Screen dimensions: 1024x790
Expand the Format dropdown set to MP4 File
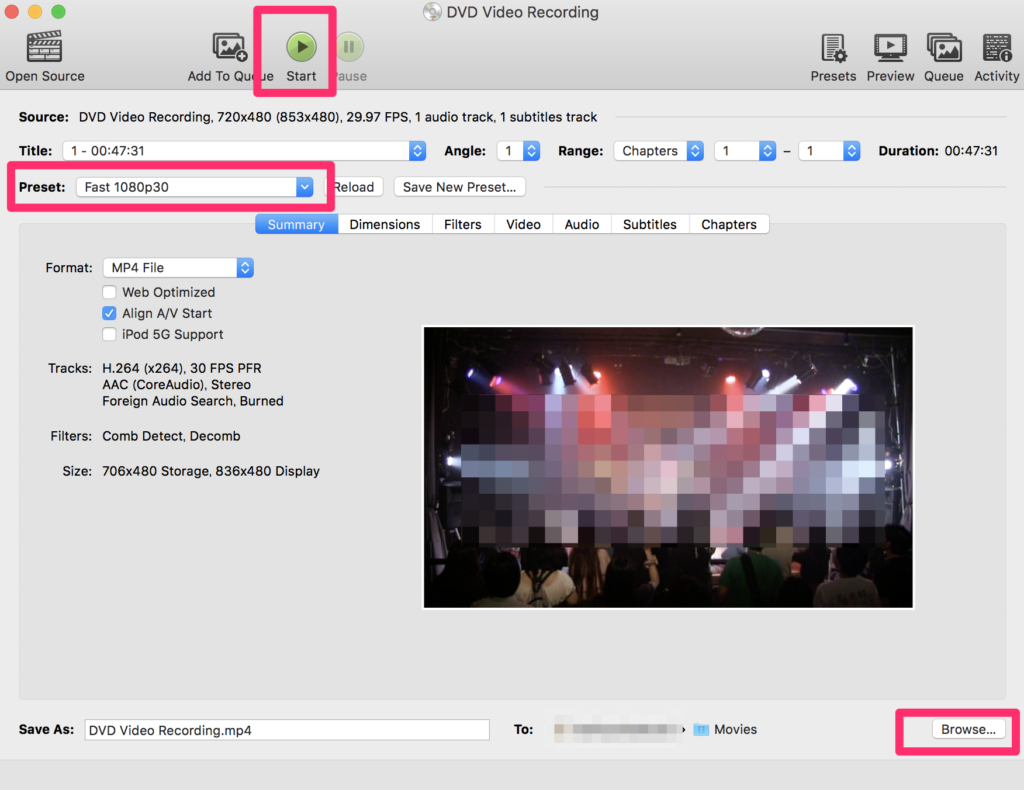[x=178, y=268]
